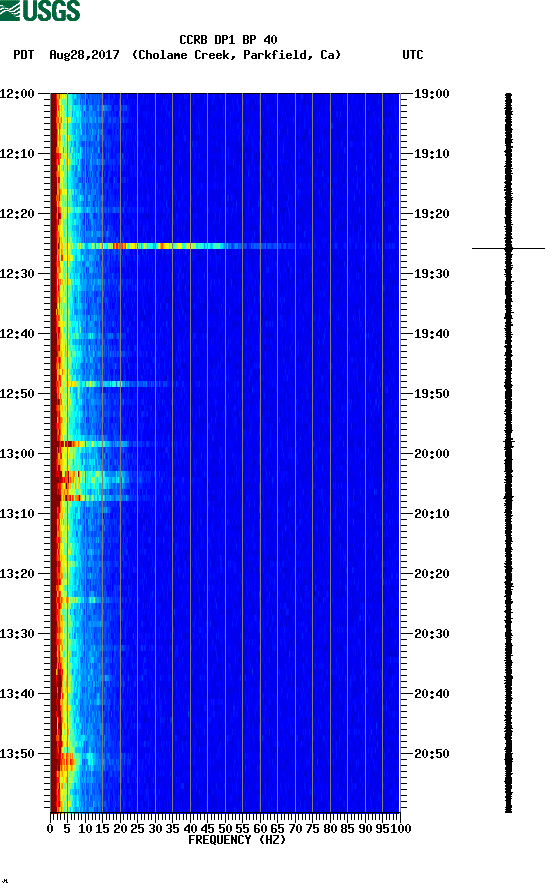Click the '13:10' PDT time label
The width and height of the screenshot is (552, 892).
pos(17,514)
